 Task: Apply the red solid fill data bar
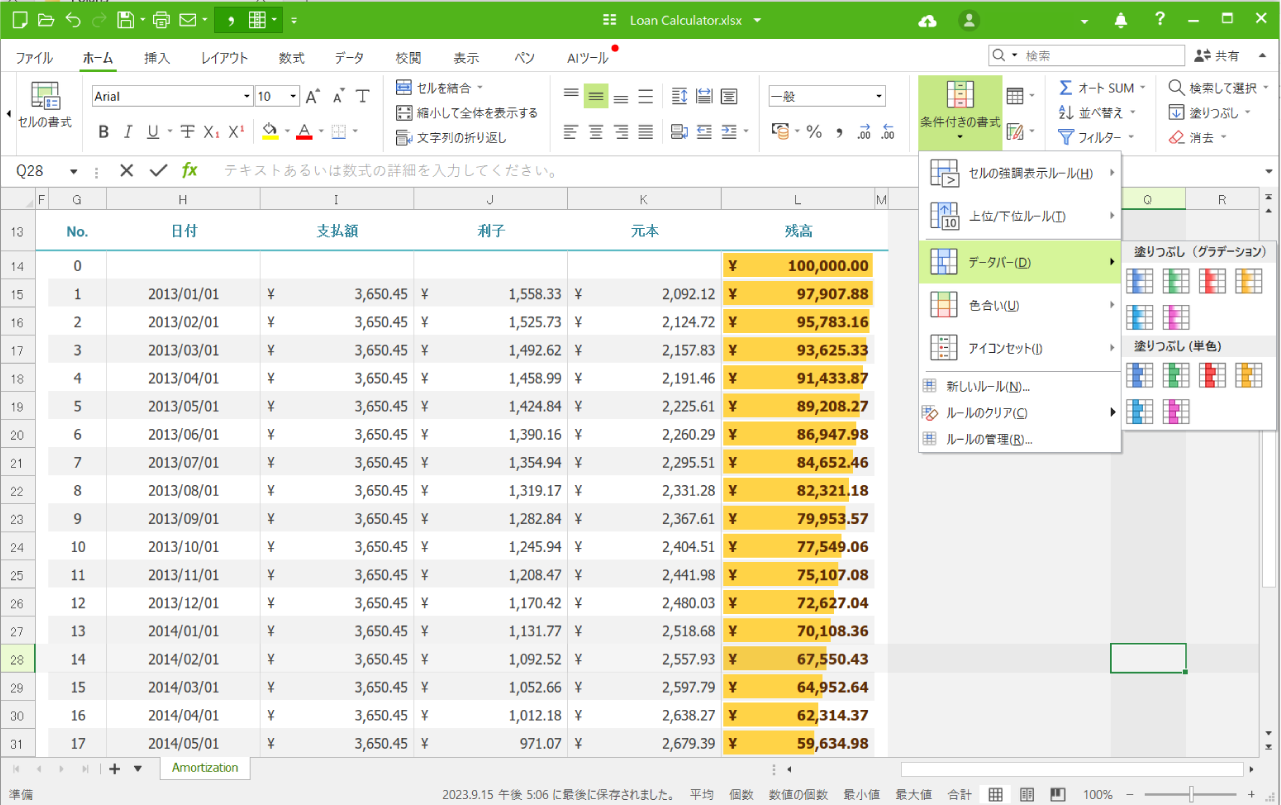click(1212, 375)
